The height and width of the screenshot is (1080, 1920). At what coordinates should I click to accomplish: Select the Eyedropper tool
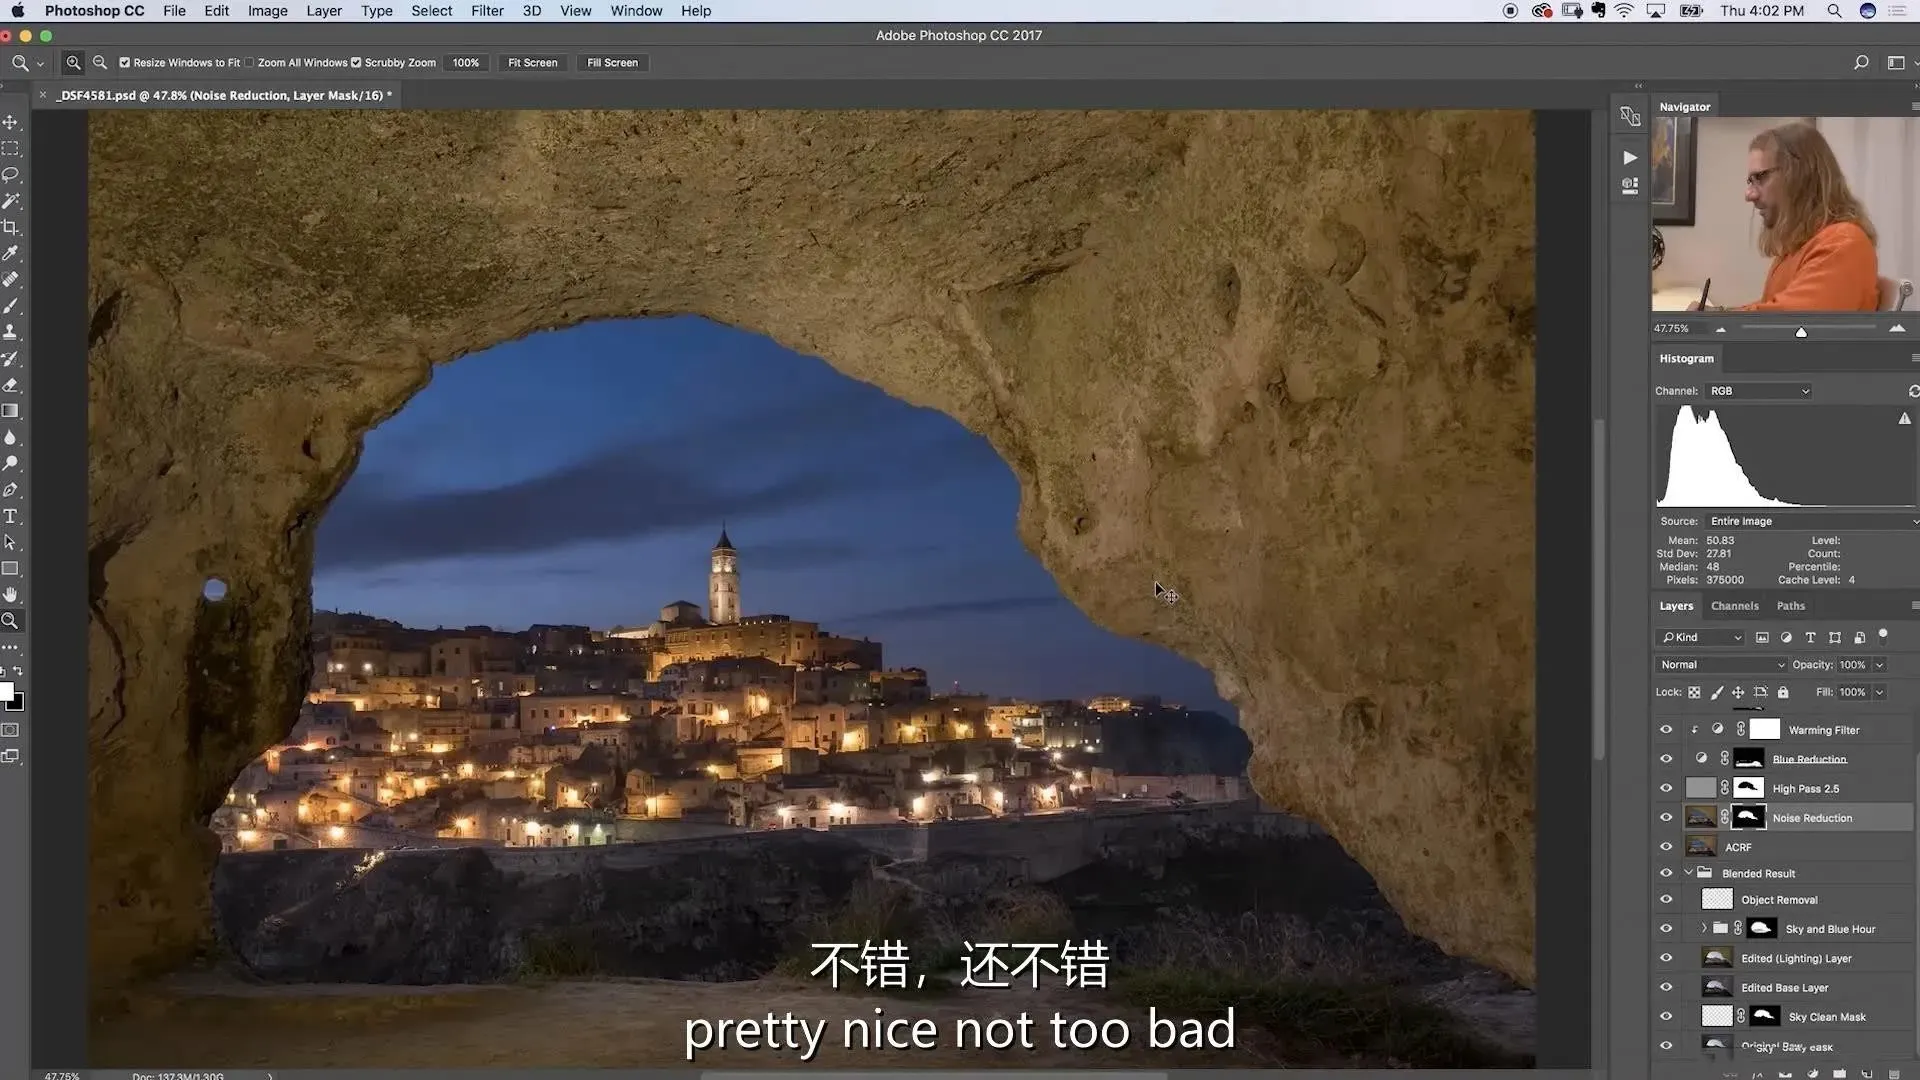pyautogui.click(x=11, y=253)
